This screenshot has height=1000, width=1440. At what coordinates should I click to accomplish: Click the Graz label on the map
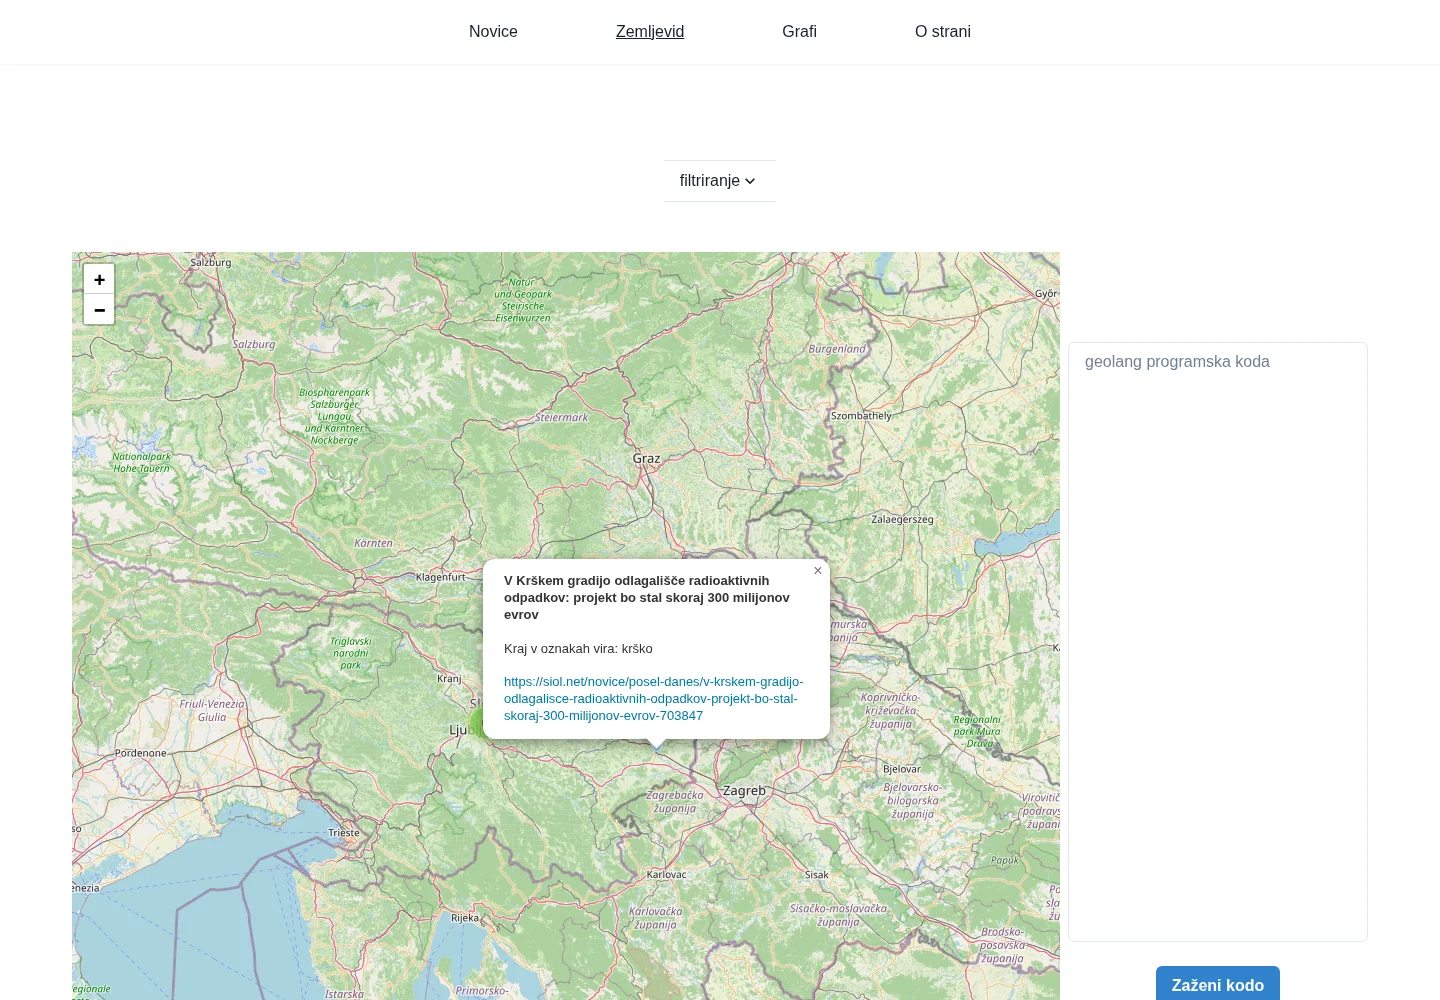click(646, 459)
